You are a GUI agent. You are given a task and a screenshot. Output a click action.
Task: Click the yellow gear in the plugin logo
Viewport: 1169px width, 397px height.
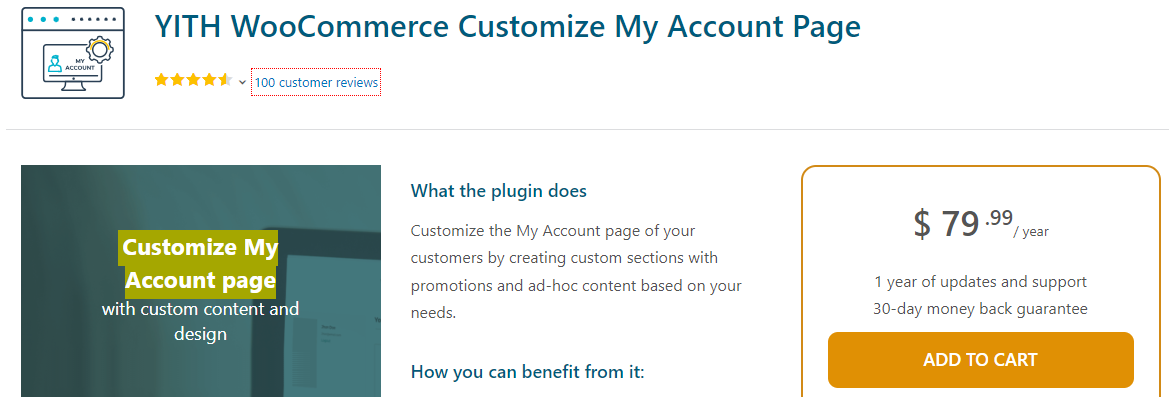[x=98, y=50]
